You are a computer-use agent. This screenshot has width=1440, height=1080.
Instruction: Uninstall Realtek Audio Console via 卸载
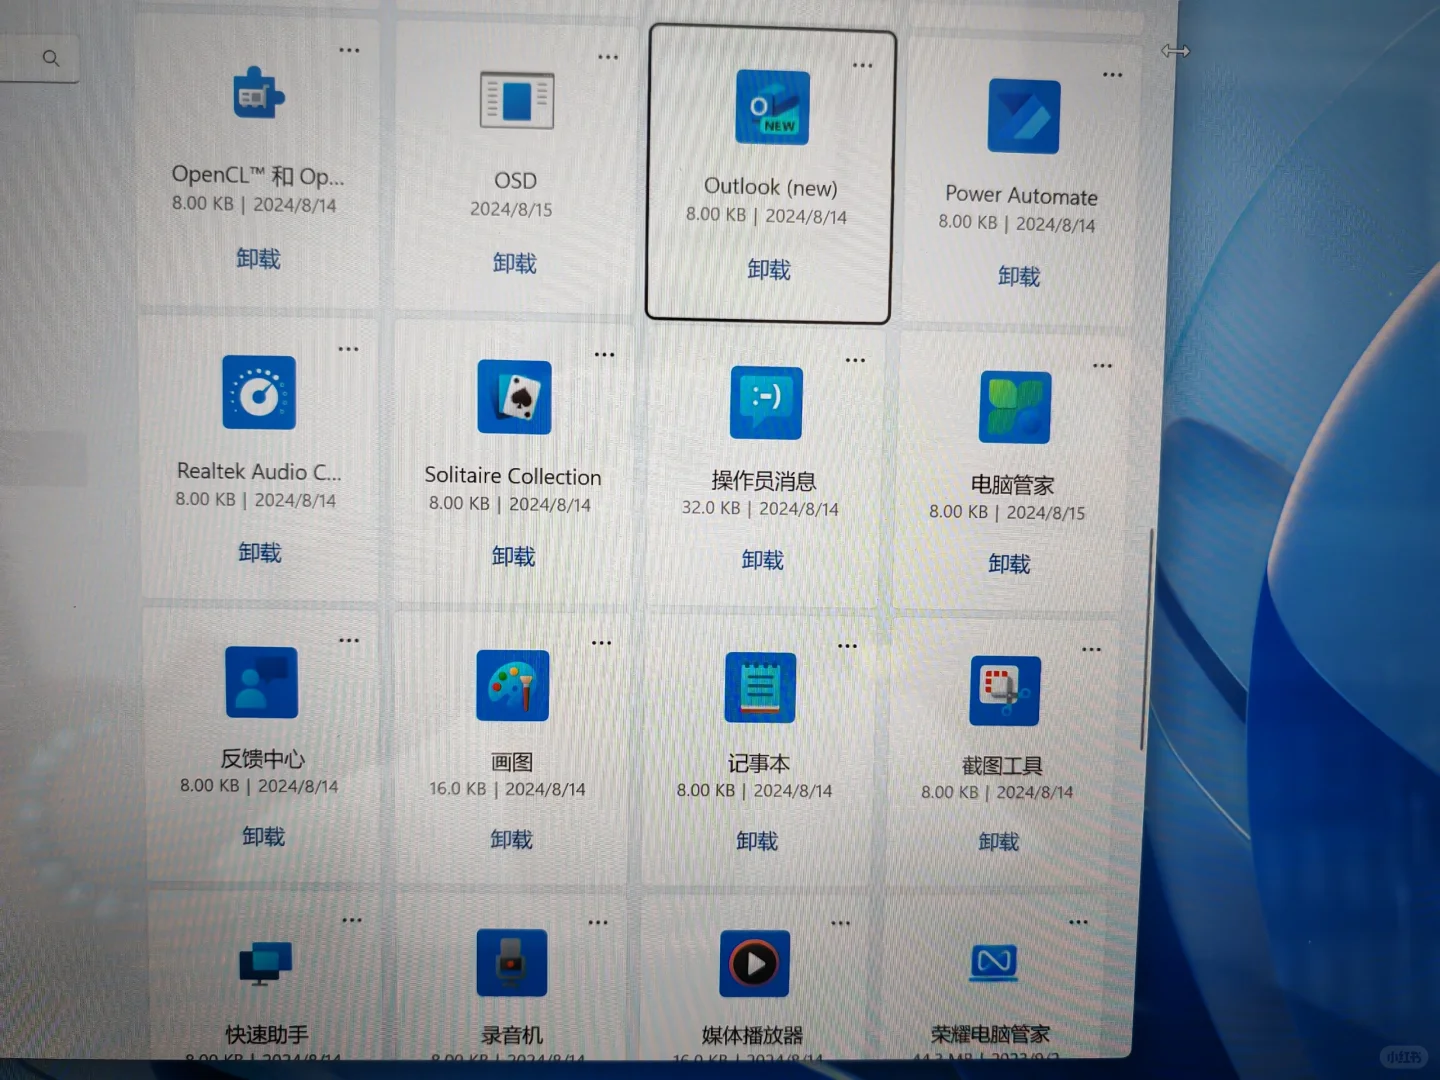260,552
